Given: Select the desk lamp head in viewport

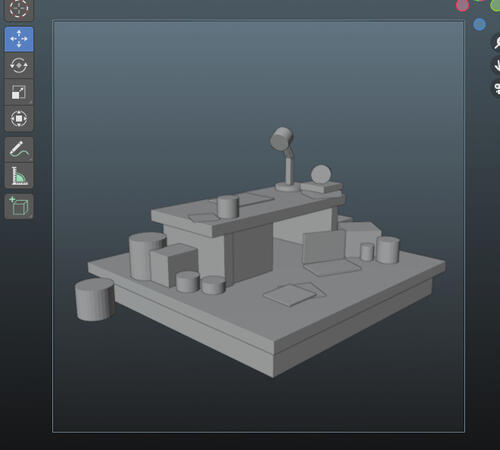Looking at the screenshot, I should [282, 138].
